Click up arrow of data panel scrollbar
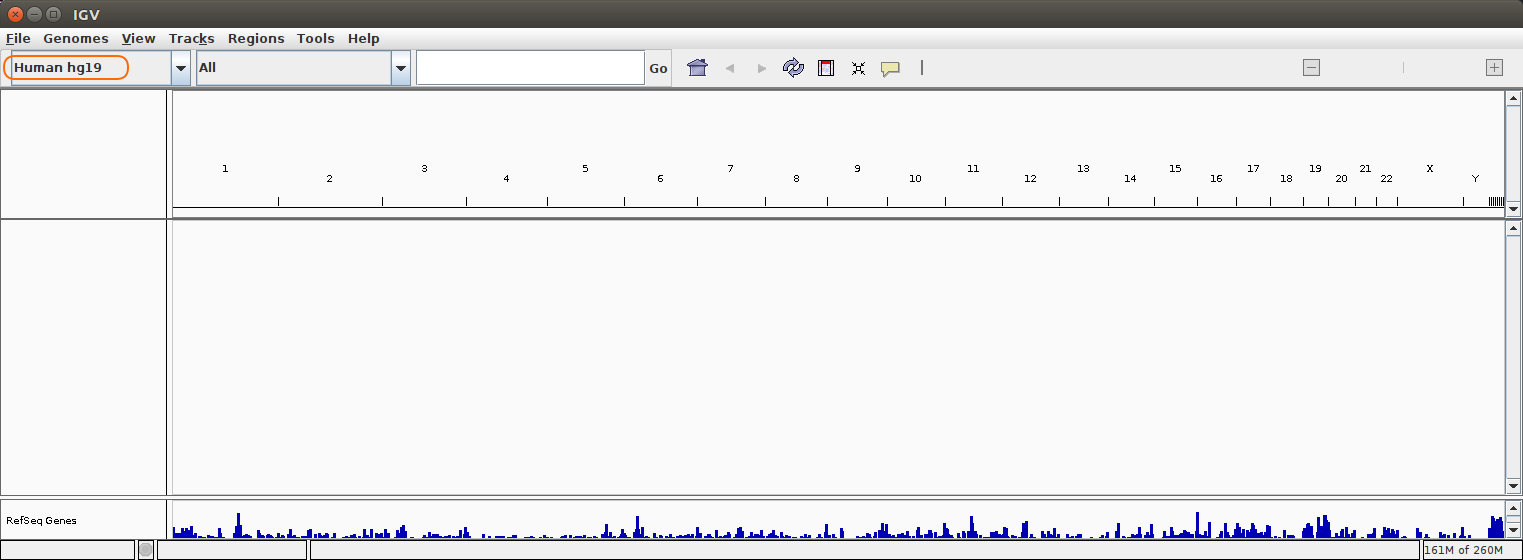 pyautogui.click(x=1513, y=228)
